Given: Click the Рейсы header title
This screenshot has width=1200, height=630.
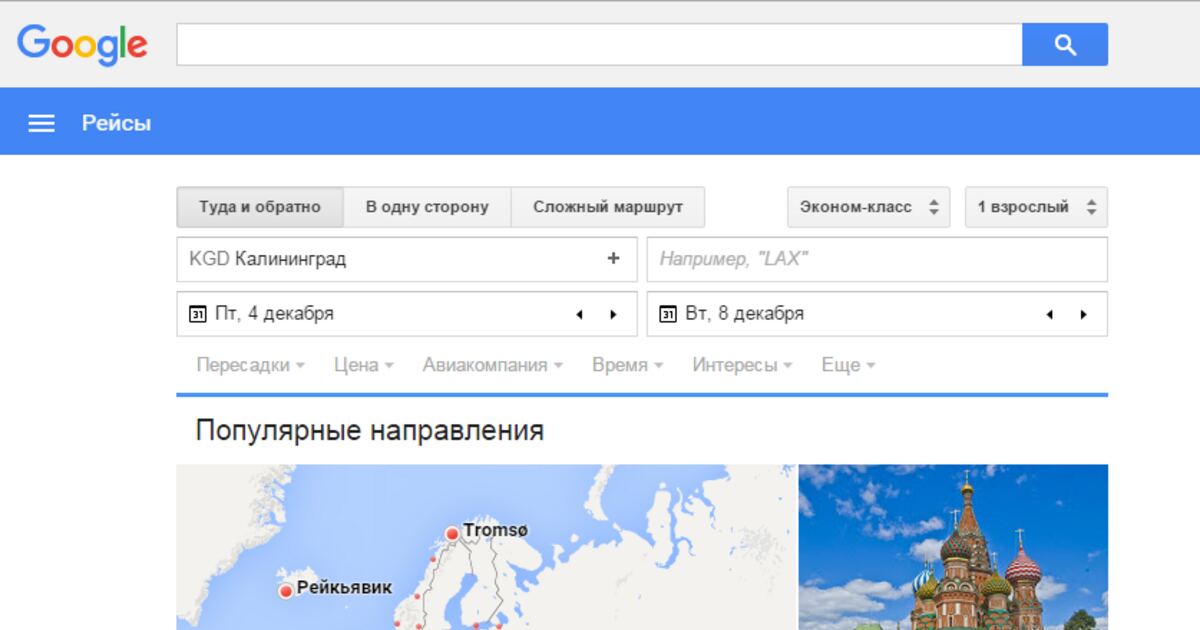Looking at the screenshot, I should click(116, 123).
